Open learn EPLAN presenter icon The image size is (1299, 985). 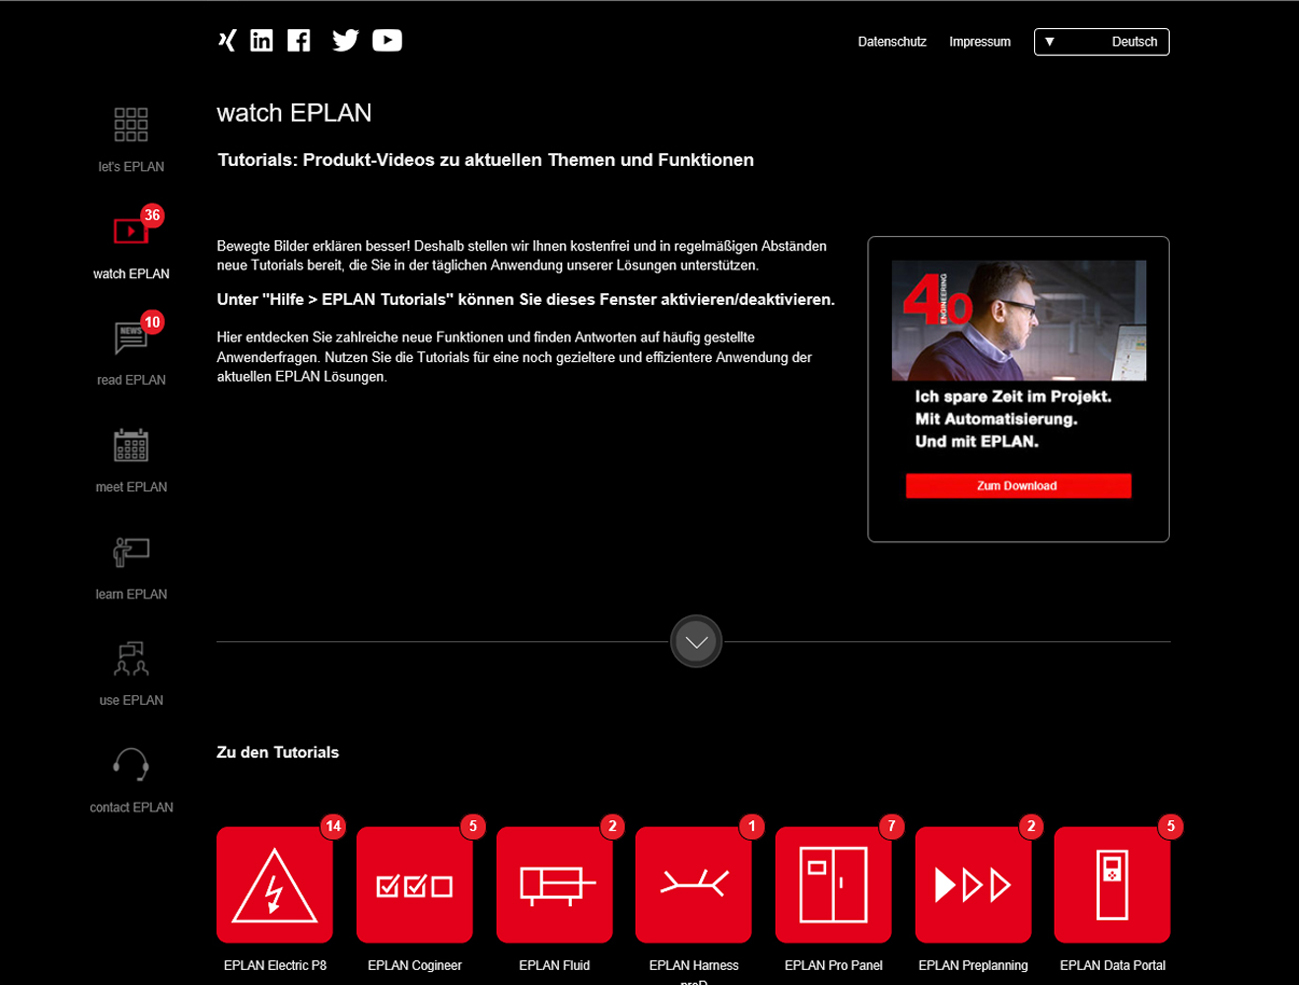(x=131, y=552)
